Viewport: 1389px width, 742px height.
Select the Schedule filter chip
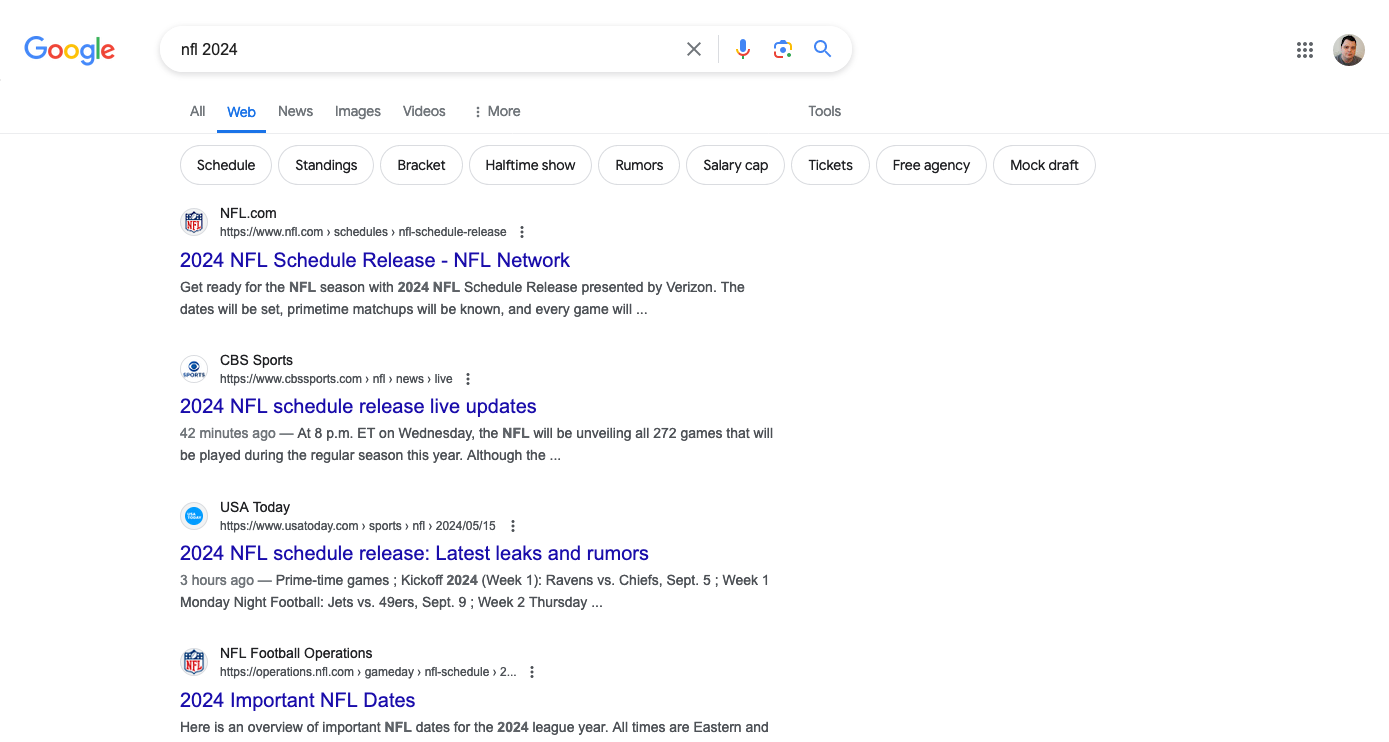point(226,165)
